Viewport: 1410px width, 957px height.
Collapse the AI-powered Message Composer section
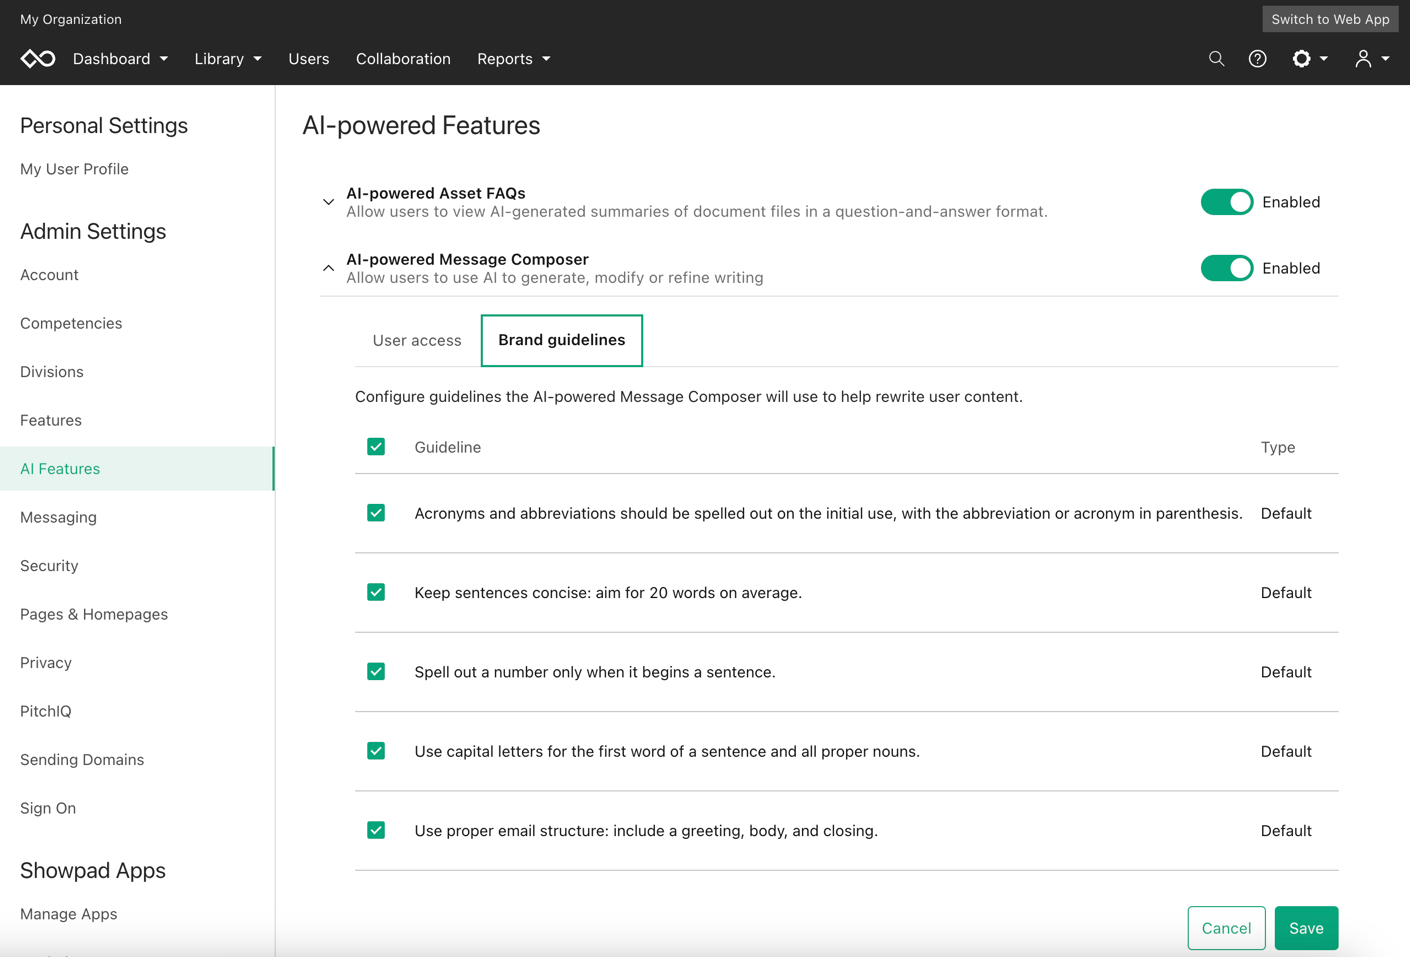pos(328,268)
